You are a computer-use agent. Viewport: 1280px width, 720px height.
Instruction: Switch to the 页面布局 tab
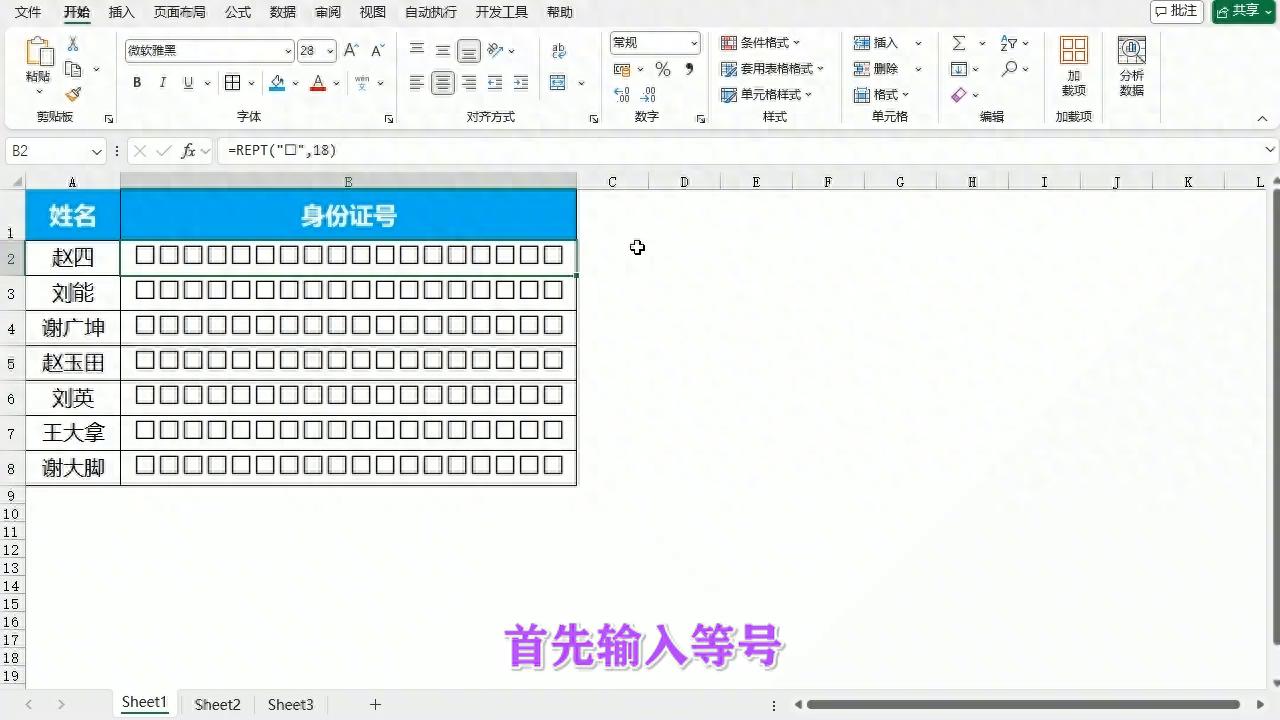(180, 12)
